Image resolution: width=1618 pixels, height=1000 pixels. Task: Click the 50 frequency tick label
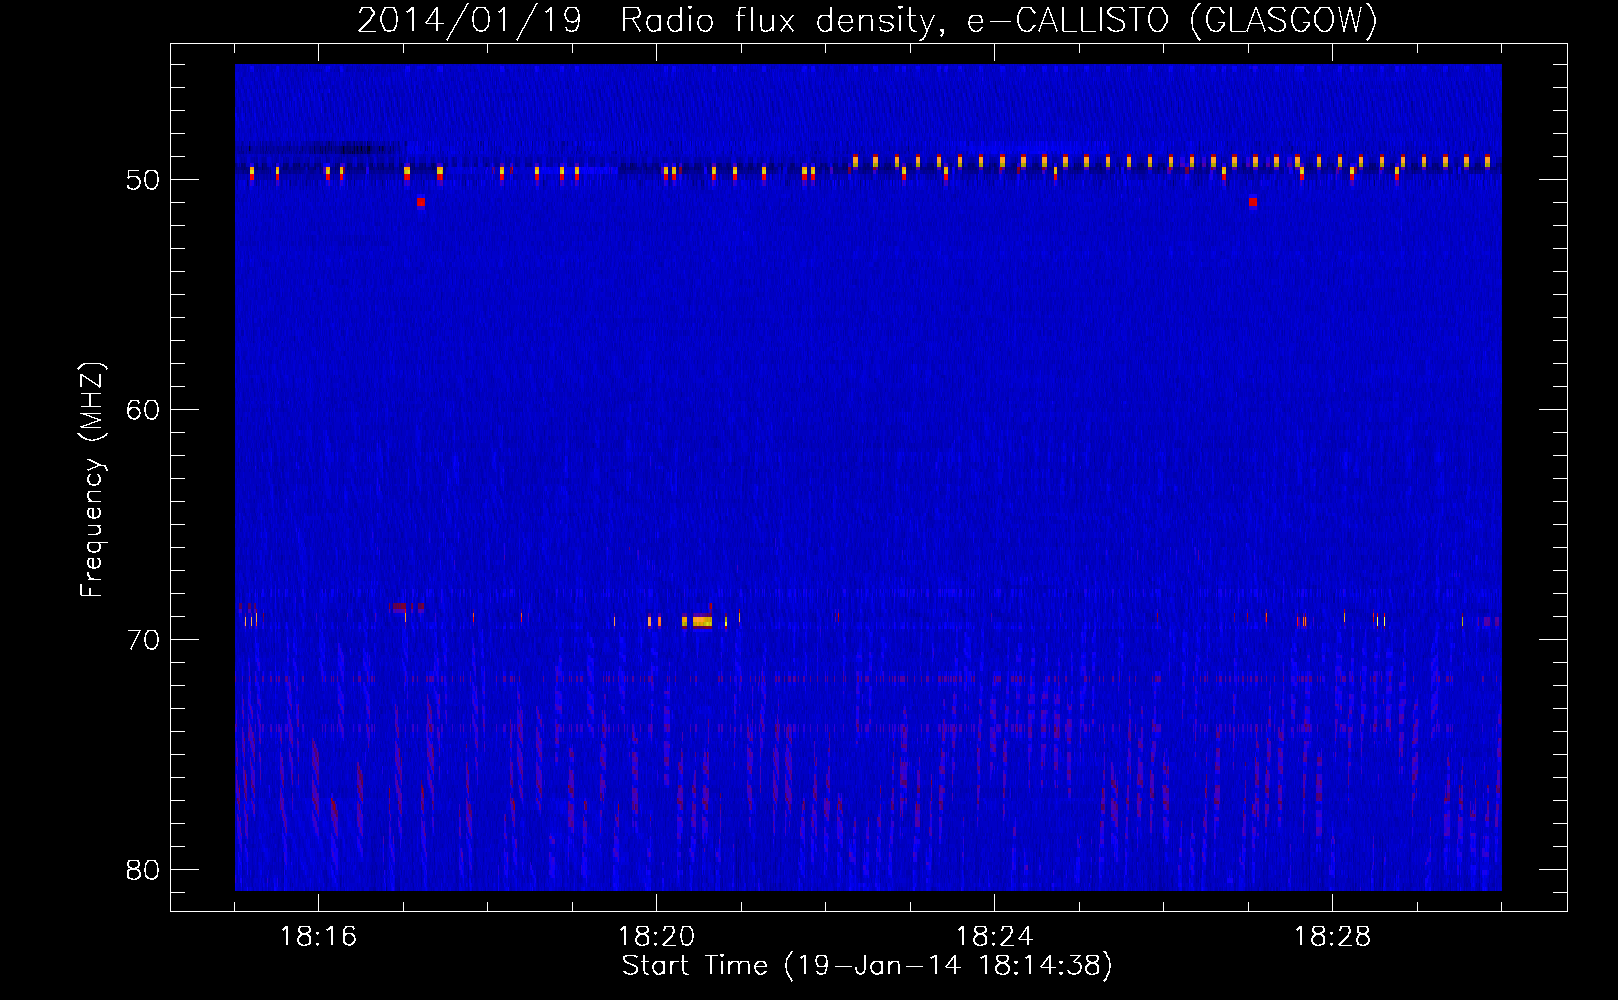(x=143, y=180)
